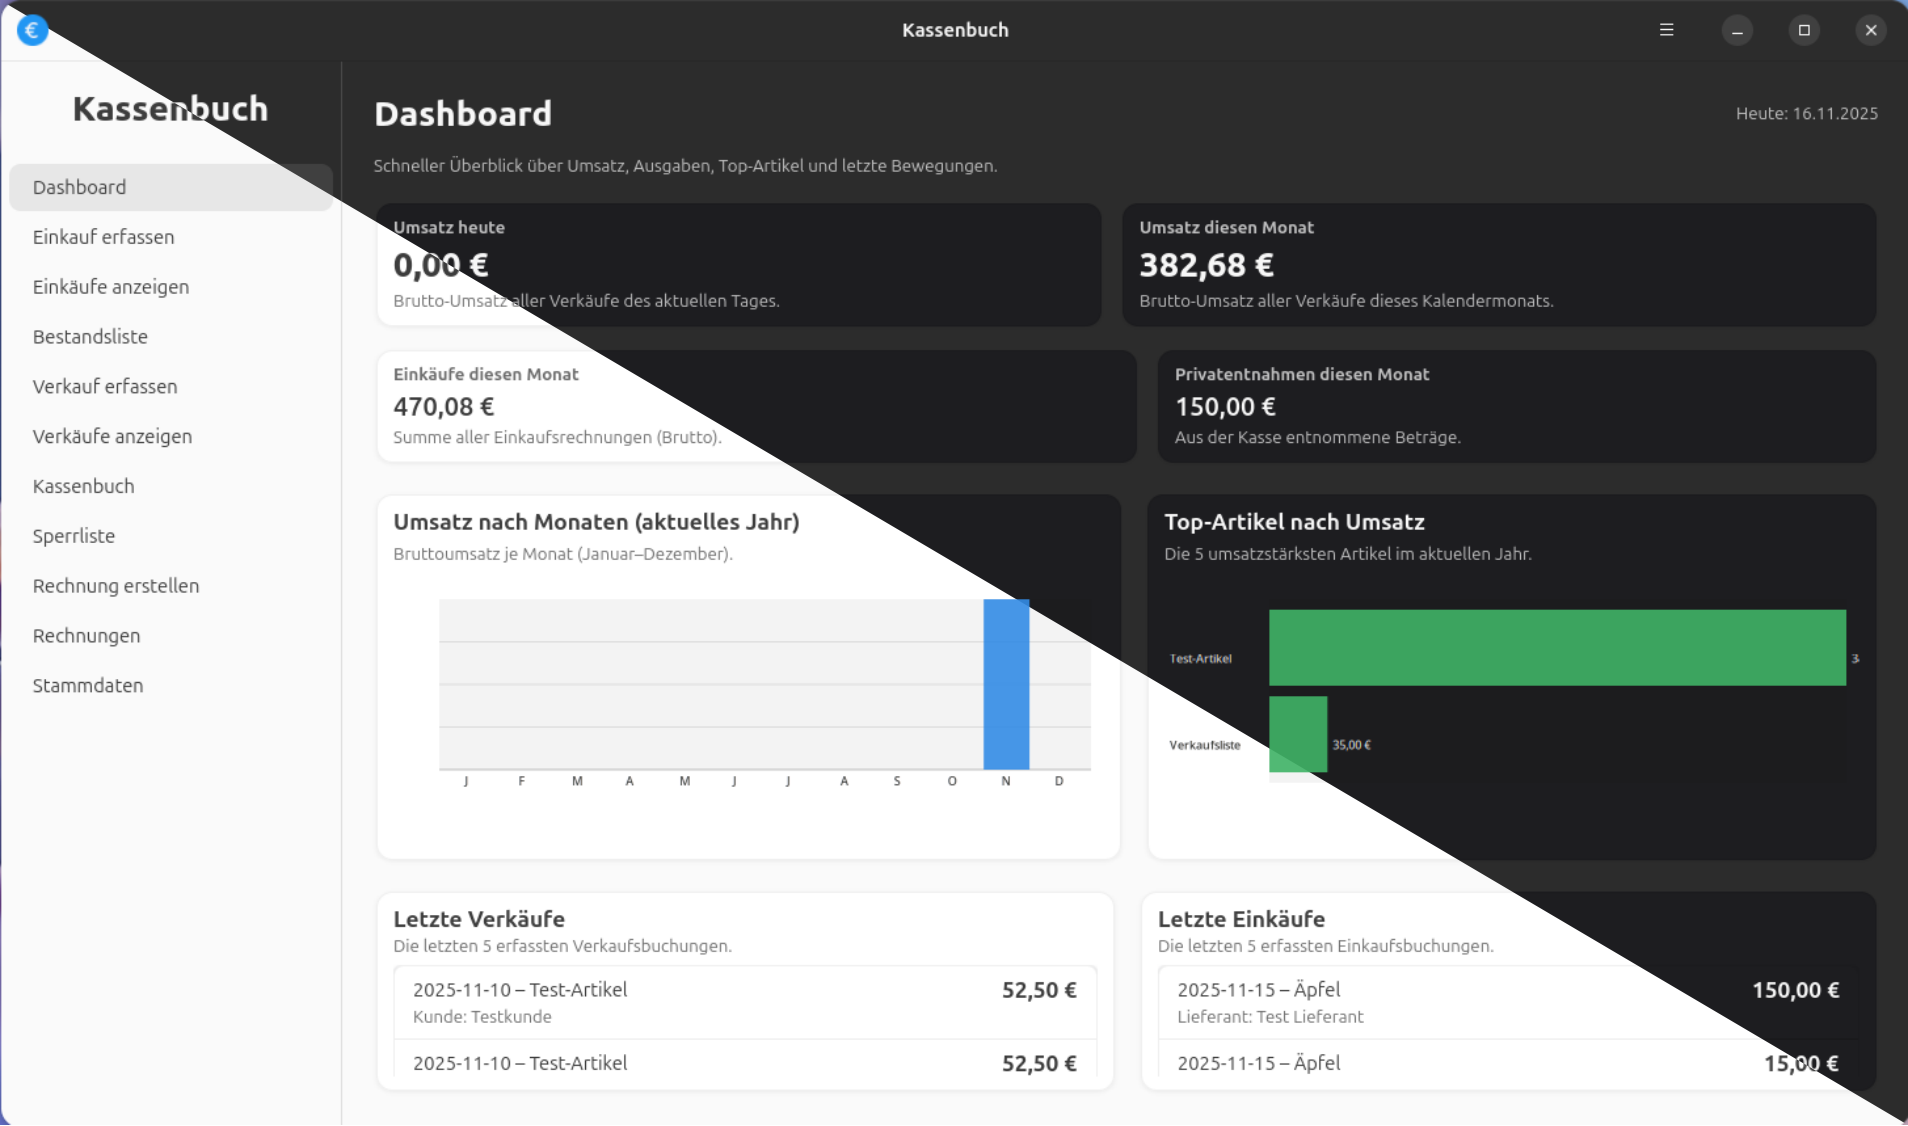
Task: Click the Privatentnahmen diesen Monat card
Action: pos(1513,406)
